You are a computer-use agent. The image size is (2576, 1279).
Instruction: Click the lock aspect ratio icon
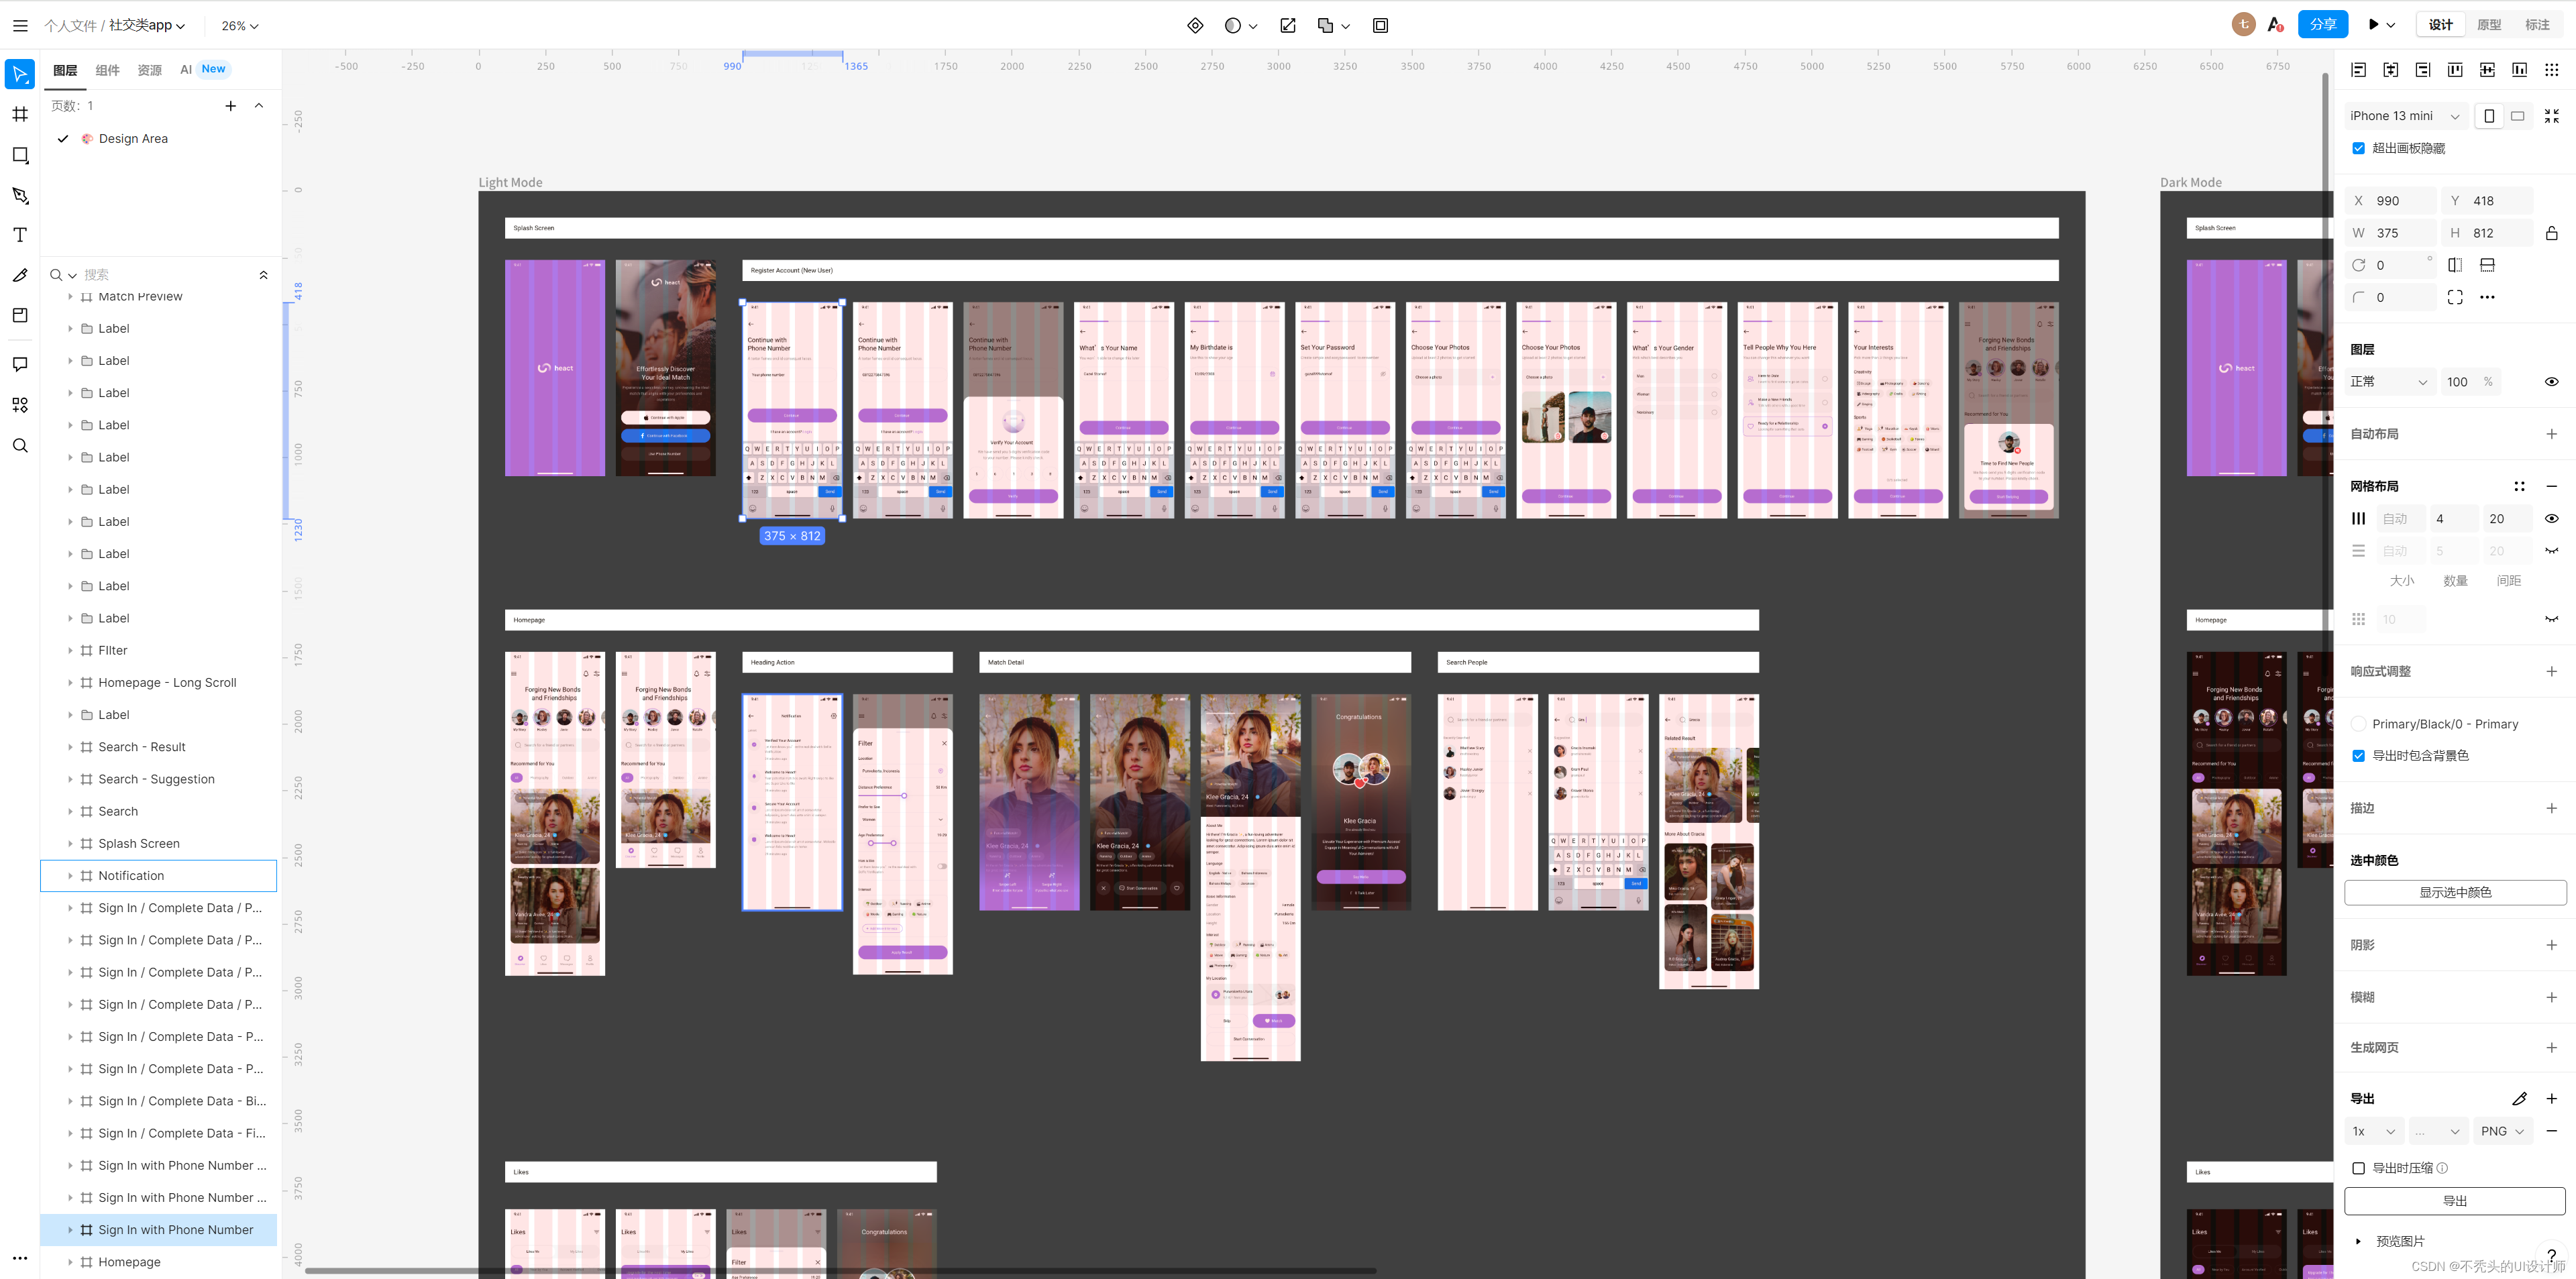tap(2551, 233)
